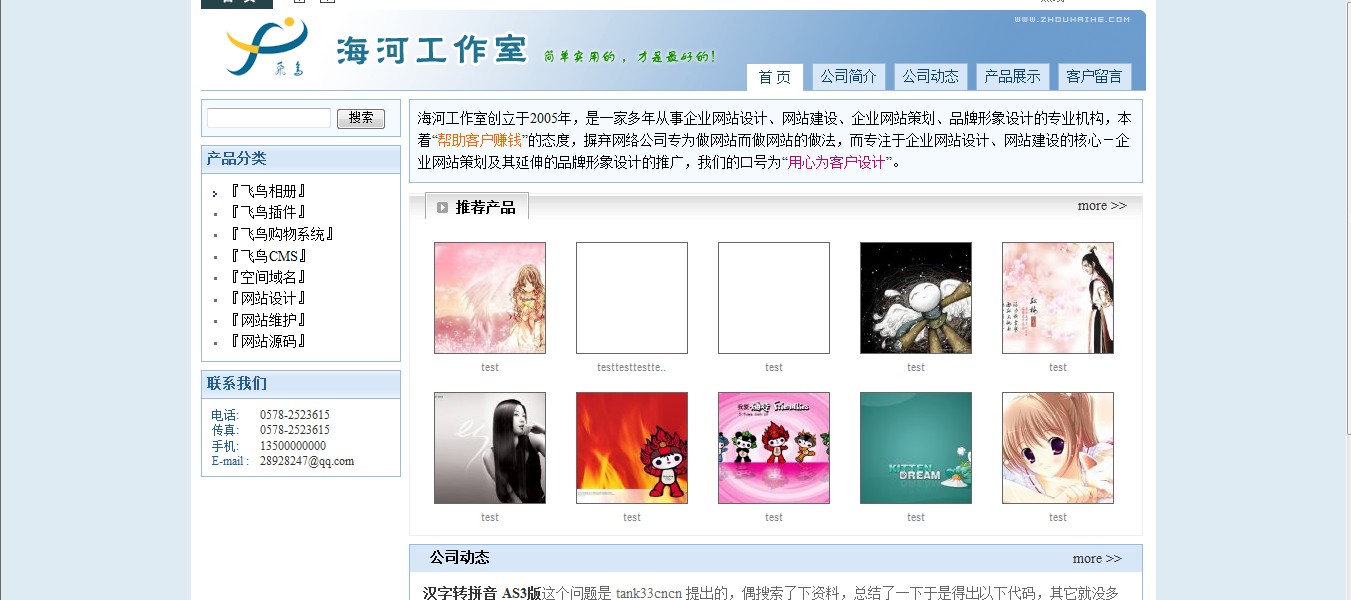Click the email 28928247@qq.com
This screenshot has width=1351, height=600.
click(307, 461)
